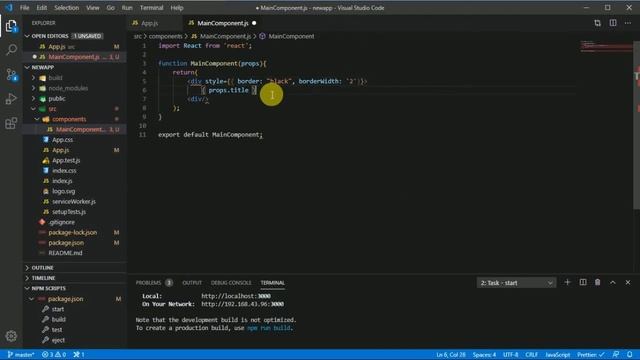Screen dimensions: 640x360
Task: Split the terminal panel
Action: tap(582, 282)
